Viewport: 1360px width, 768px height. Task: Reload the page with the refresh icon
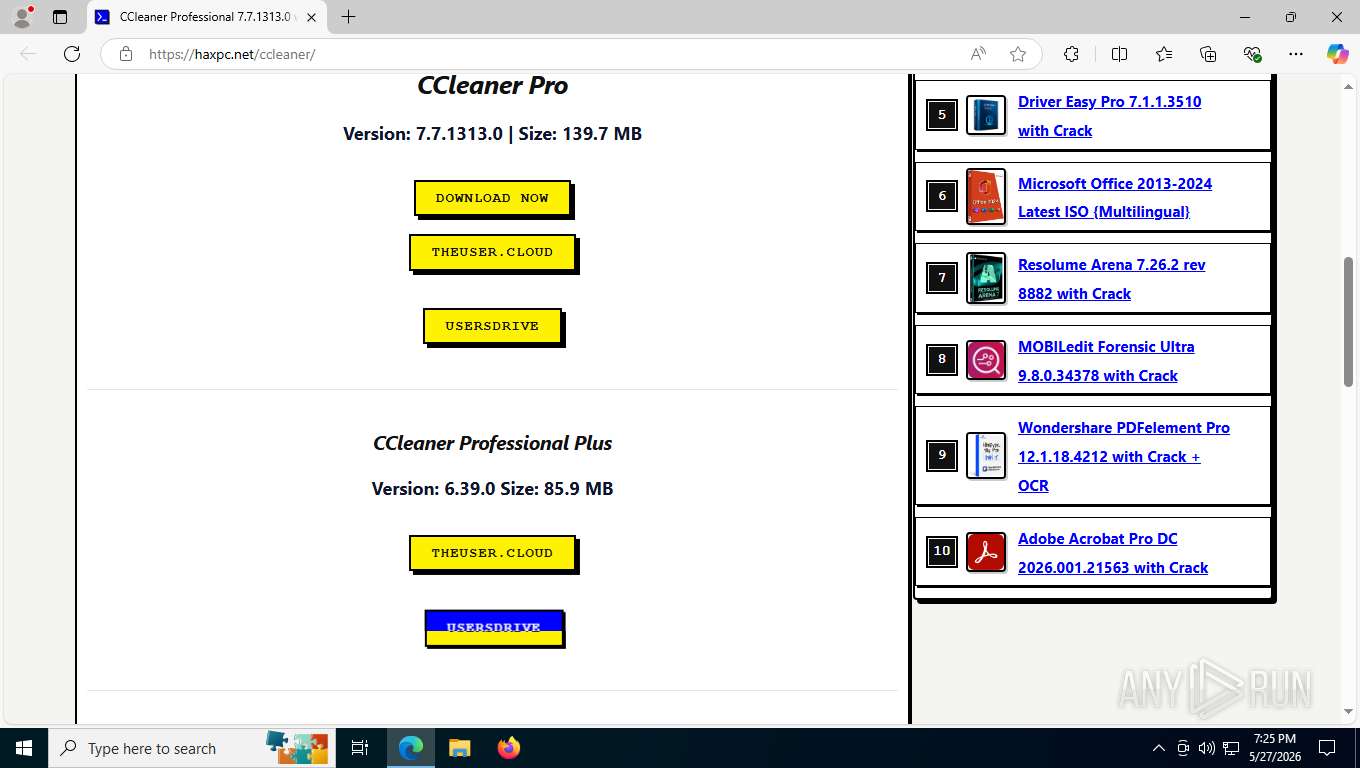(72, 54)
